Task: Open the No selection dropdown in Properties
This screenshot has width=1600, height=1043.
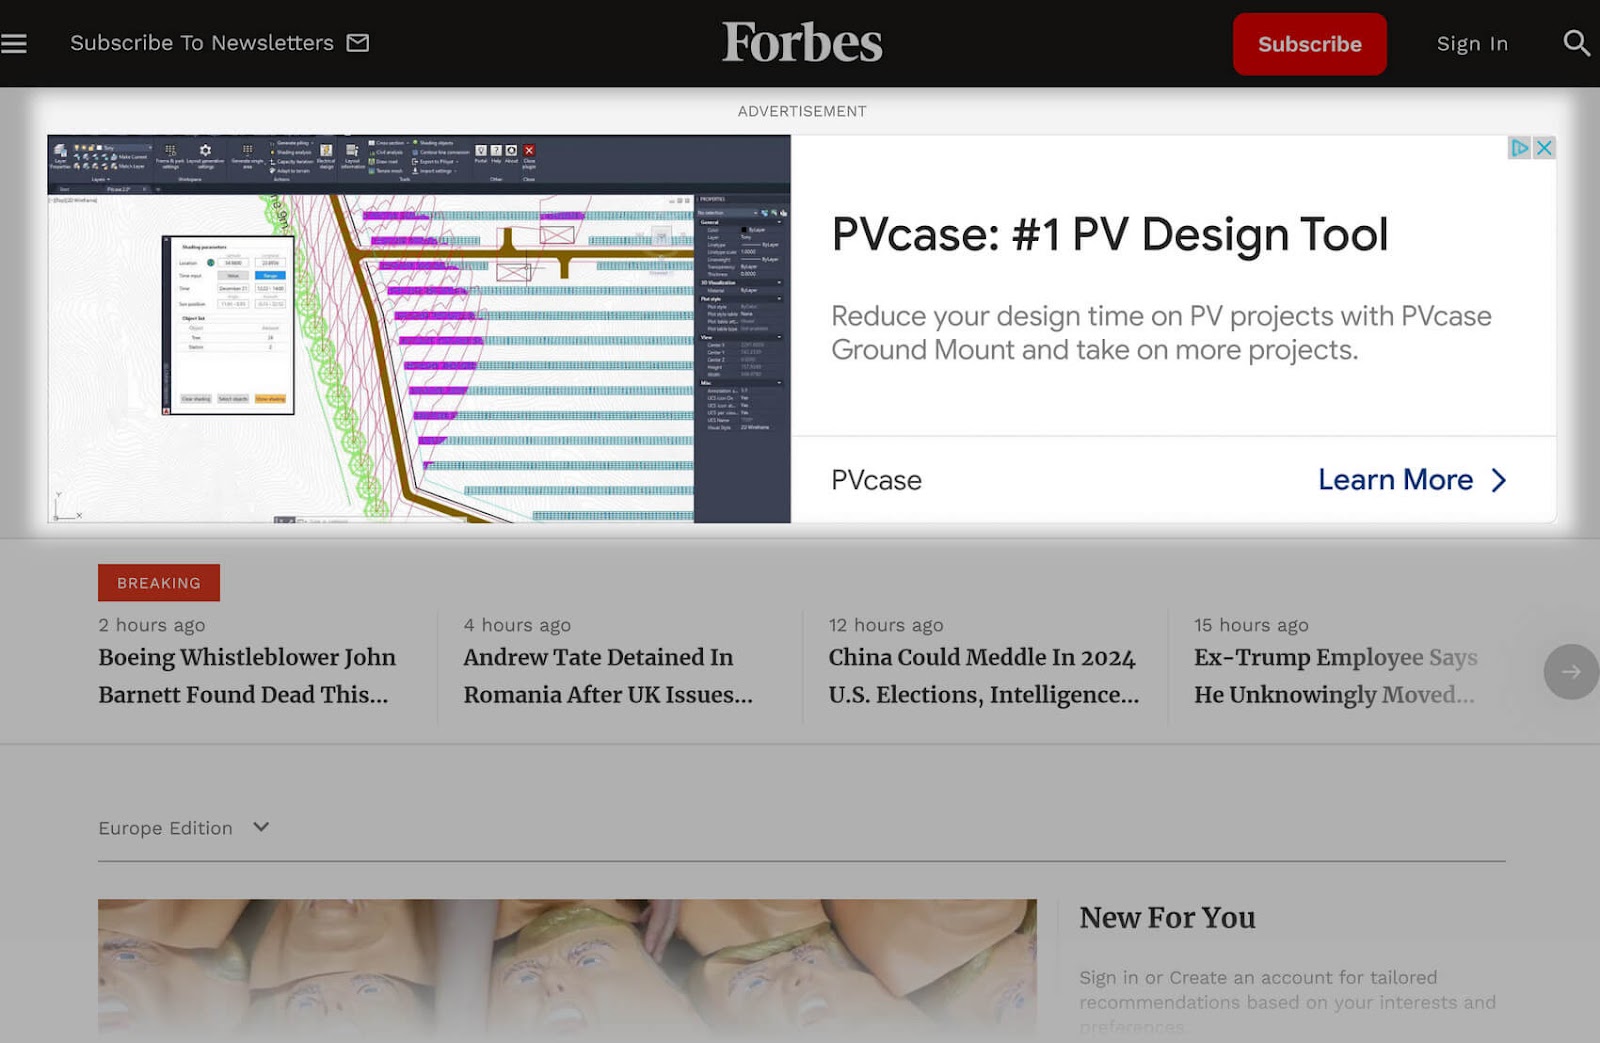Action: click(755, 213)
